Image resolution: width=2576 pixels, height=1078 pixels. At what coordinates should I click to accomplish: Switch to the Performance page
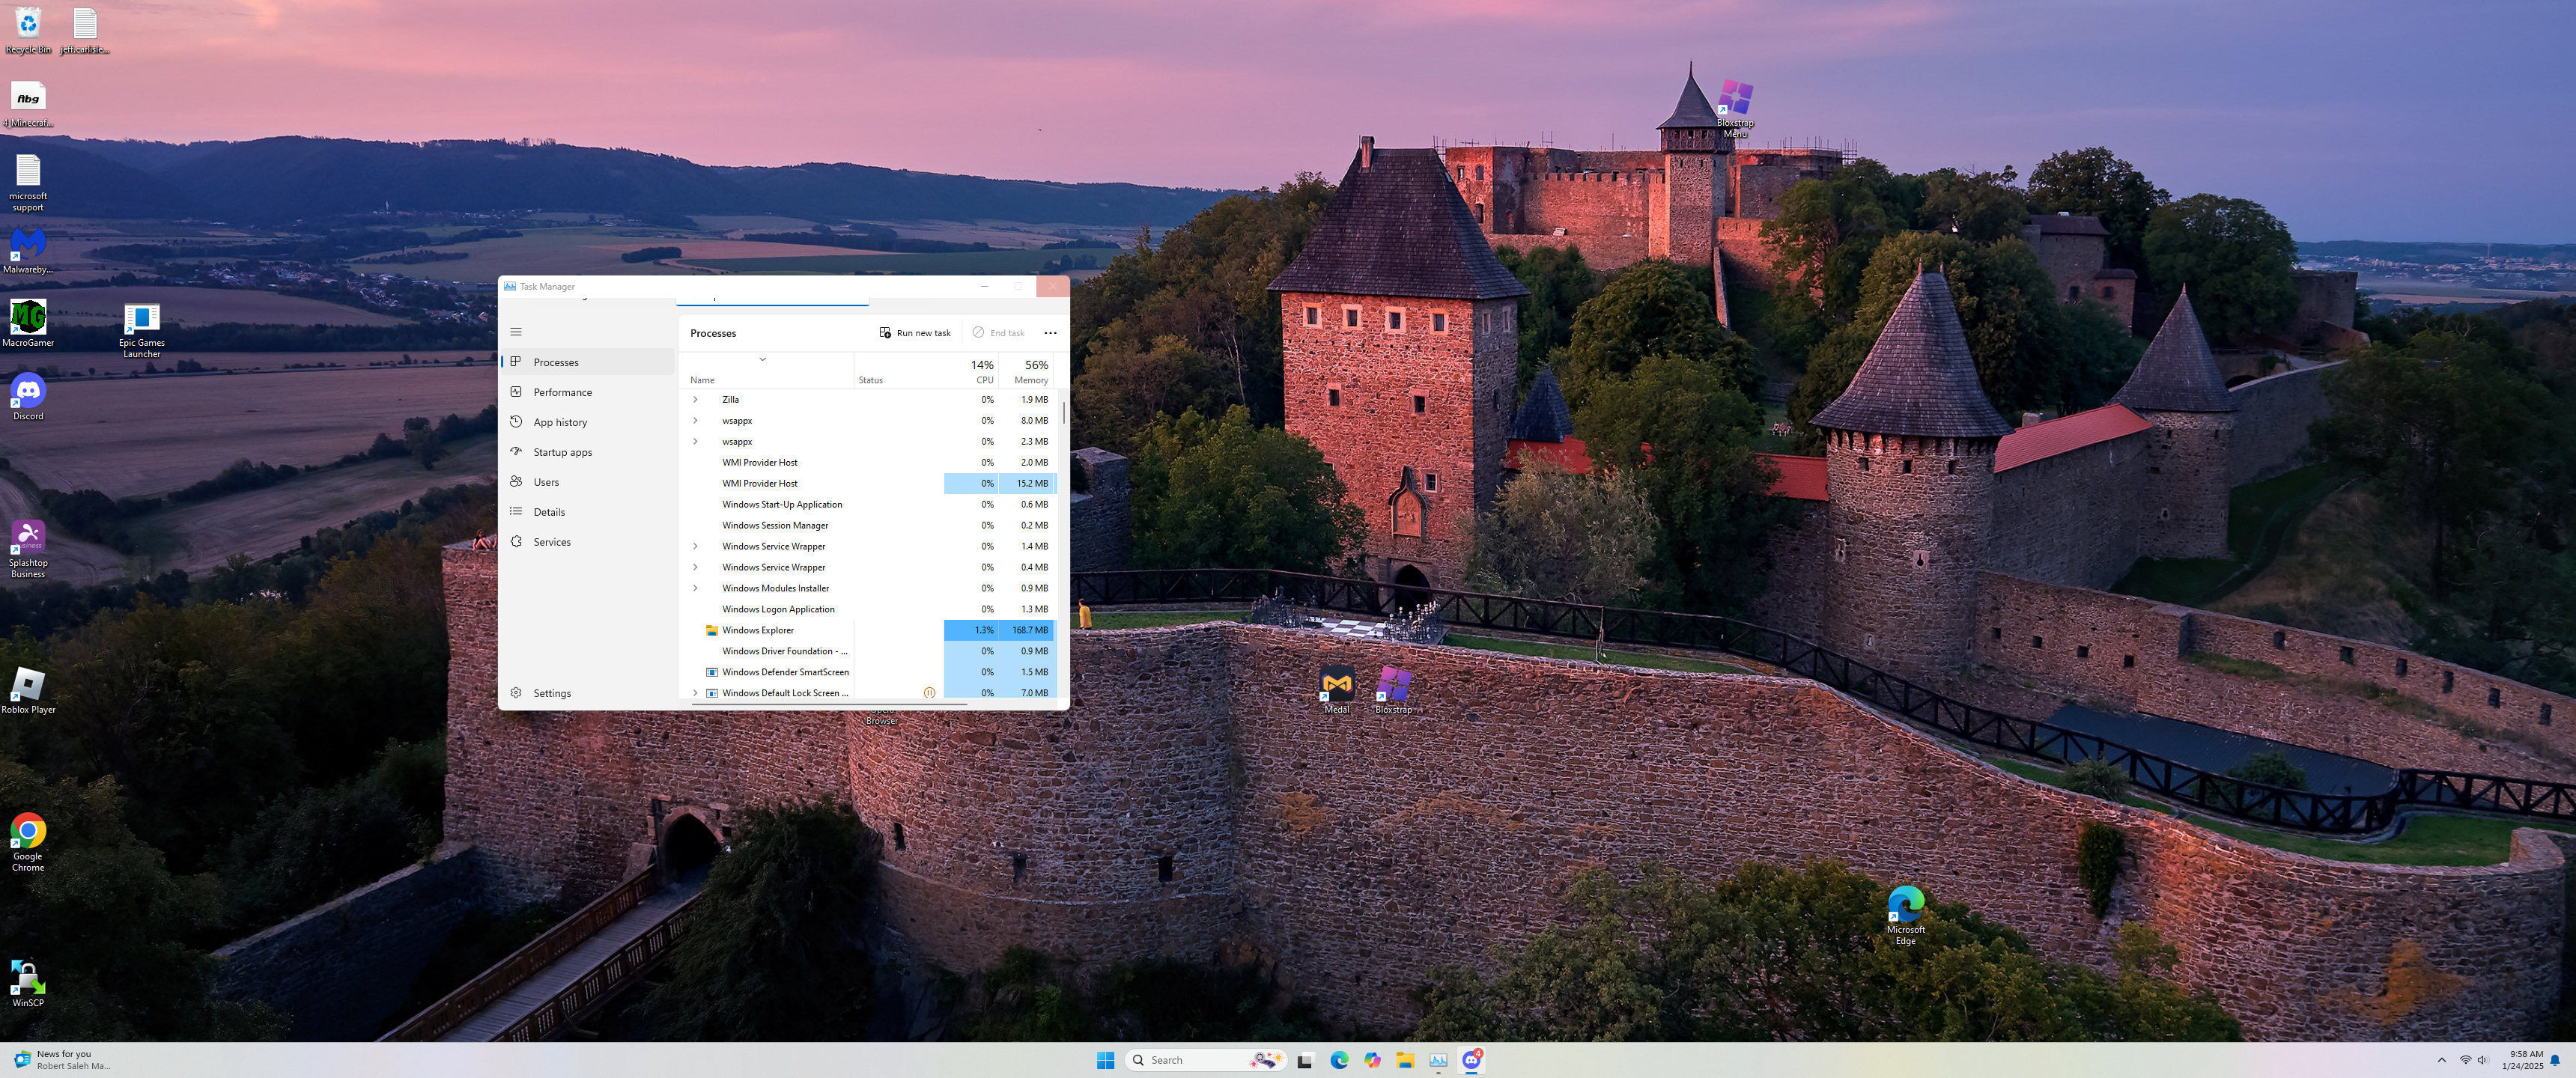(562, 392)
